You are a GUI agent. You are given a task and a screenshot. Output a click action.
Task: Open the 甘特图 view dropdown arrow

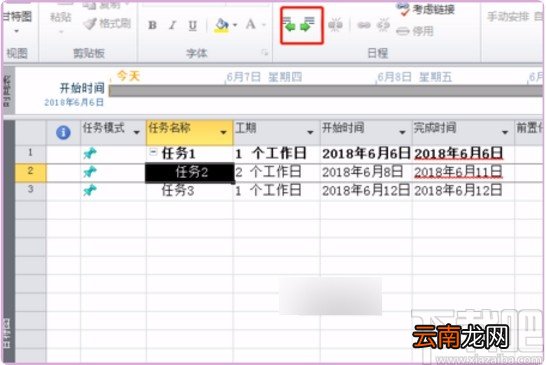[17, 31]
